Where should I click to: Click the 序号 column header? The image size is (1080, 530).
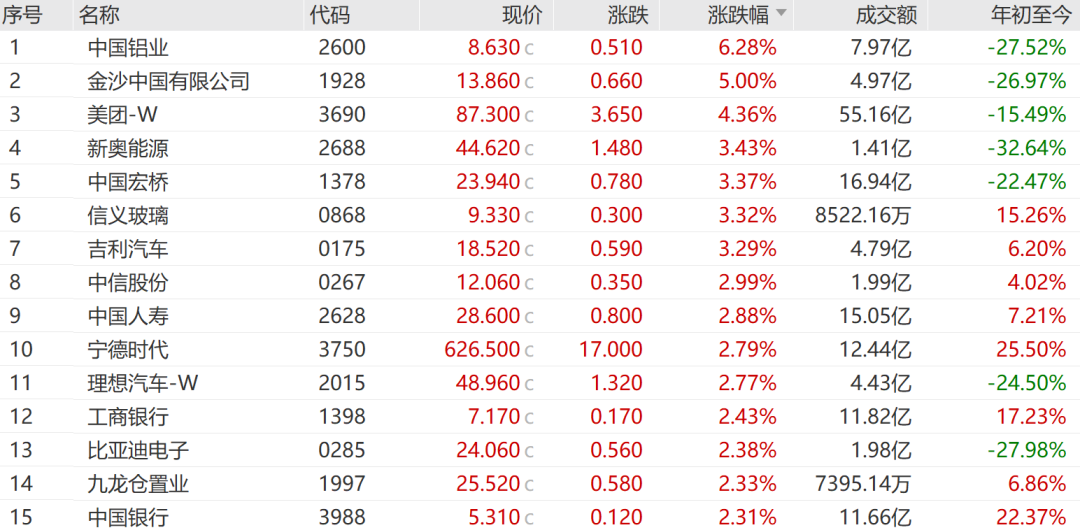[x=22, y=14]
